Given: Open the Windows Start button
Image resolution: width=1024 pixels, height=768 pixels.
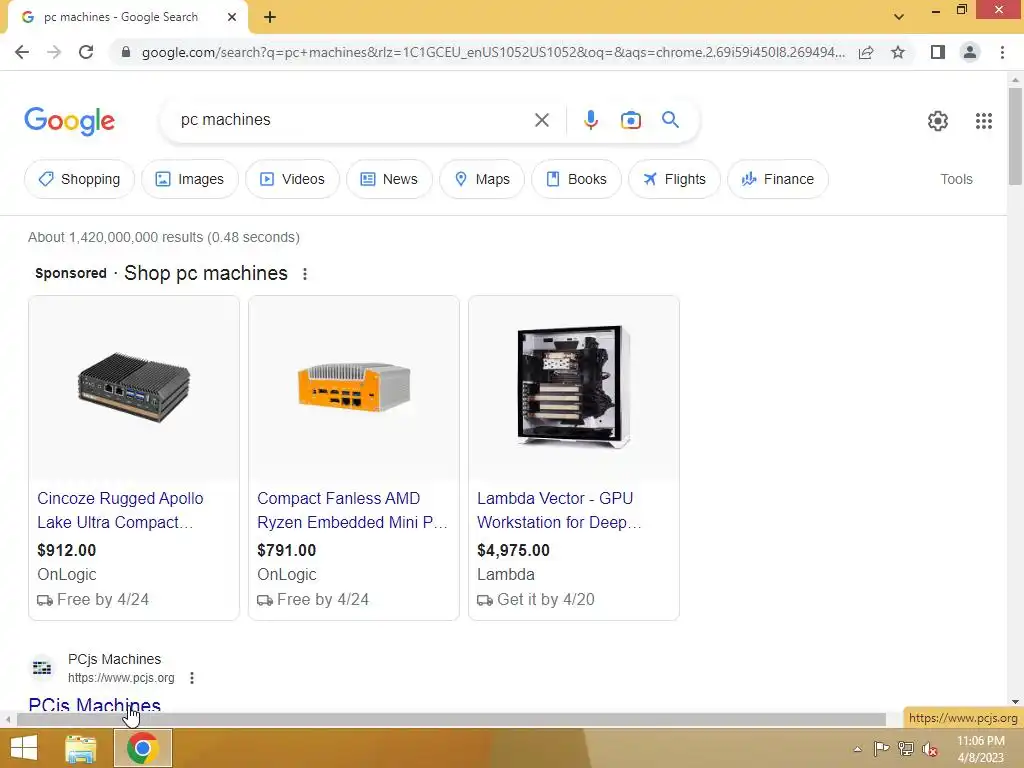Looking at the screenshot, I should coord(24,748).
